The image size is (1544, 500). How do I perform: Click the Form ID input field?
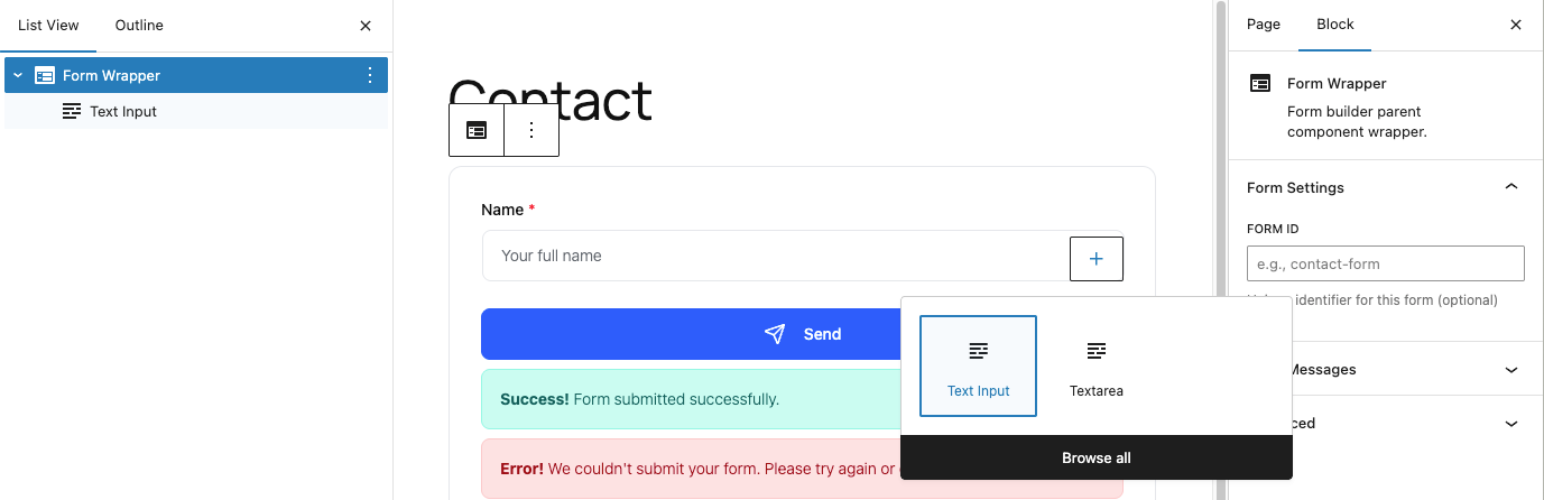tap(1385, 264)
